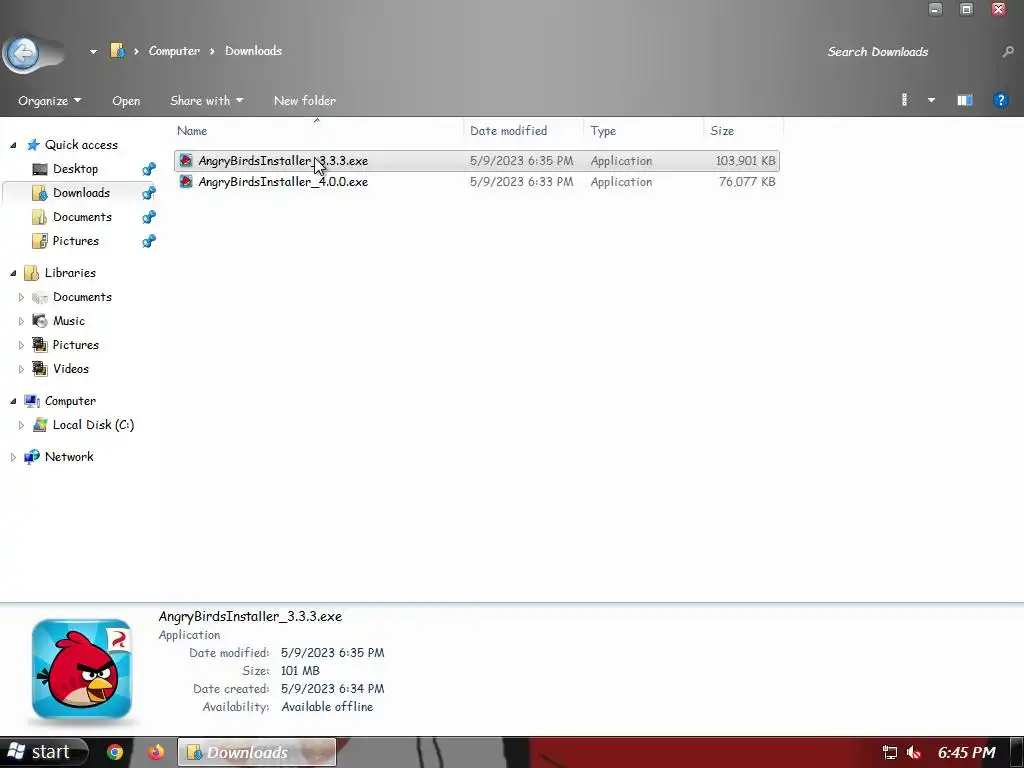Click the 6:45 PM taskbar clock

(967, 752)
